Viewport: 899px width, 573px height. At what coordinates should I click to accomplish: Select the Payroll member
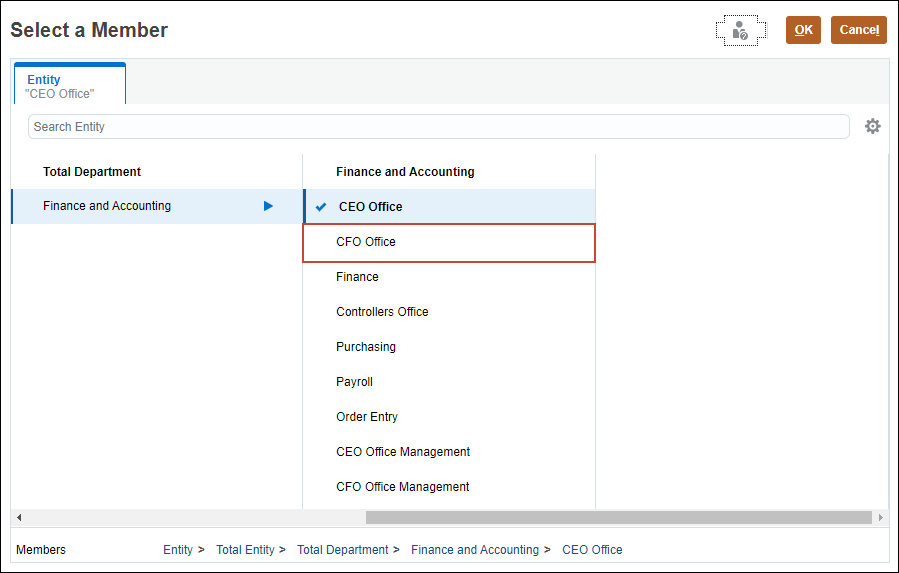click(449, 382)
